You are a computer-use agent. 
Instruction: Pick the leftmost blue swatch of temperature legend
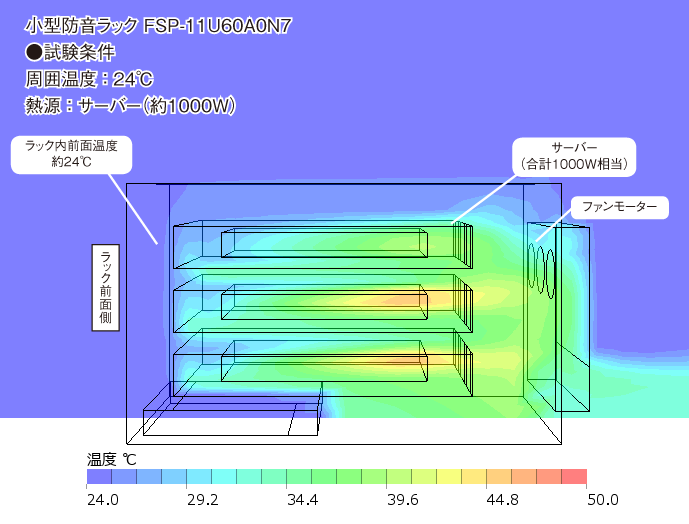pyautogui.click(x=99, y=477)
